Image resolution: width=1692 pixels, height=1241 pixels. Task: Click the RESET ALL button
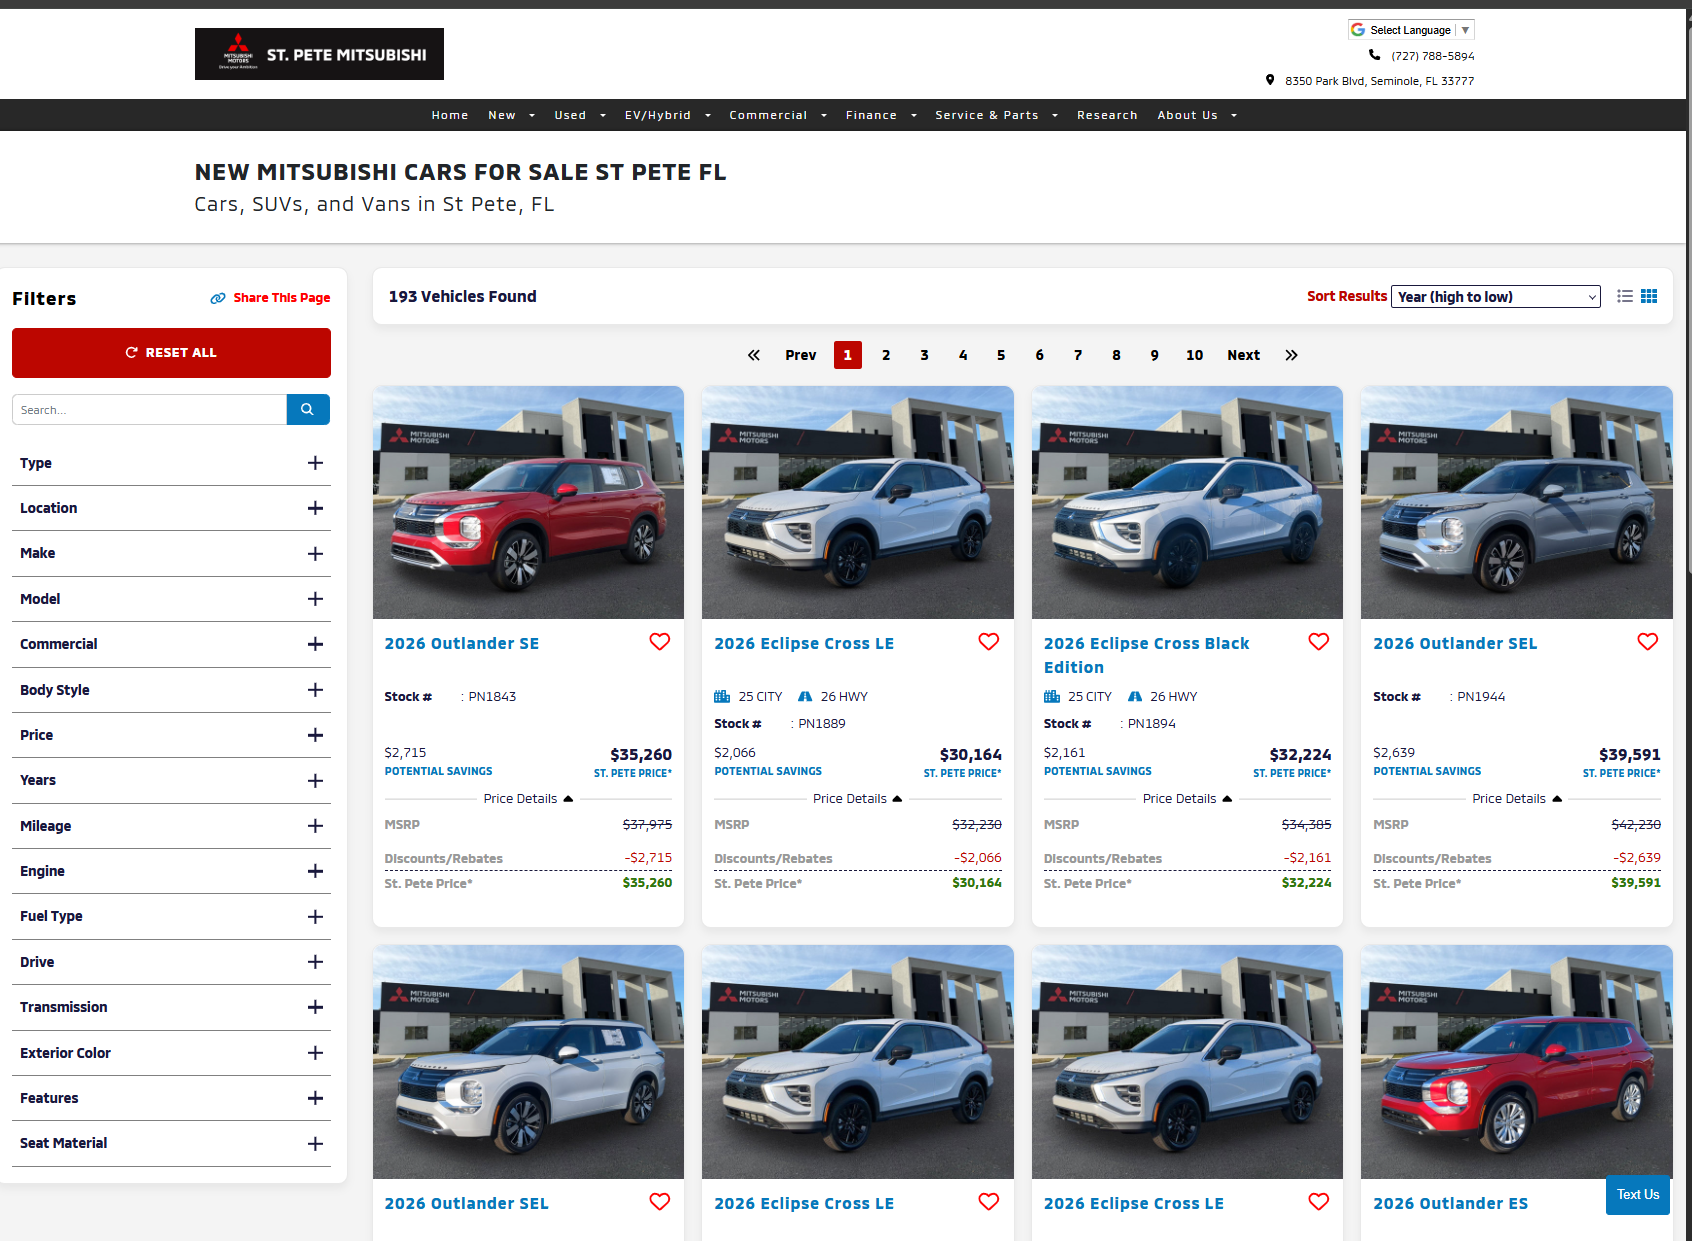pyautogui.click(x=171, y=353)
